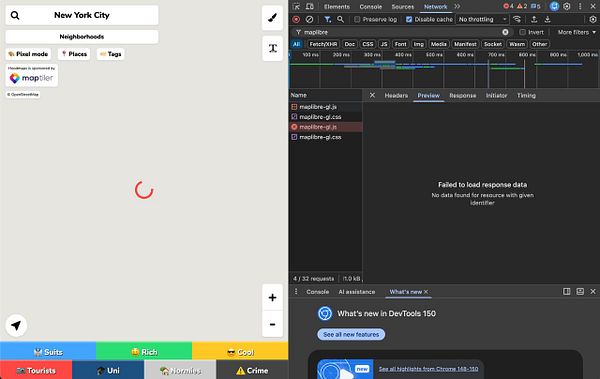Open network conditions wifi icon
600x379 pixels.
(x=517, y=19)
